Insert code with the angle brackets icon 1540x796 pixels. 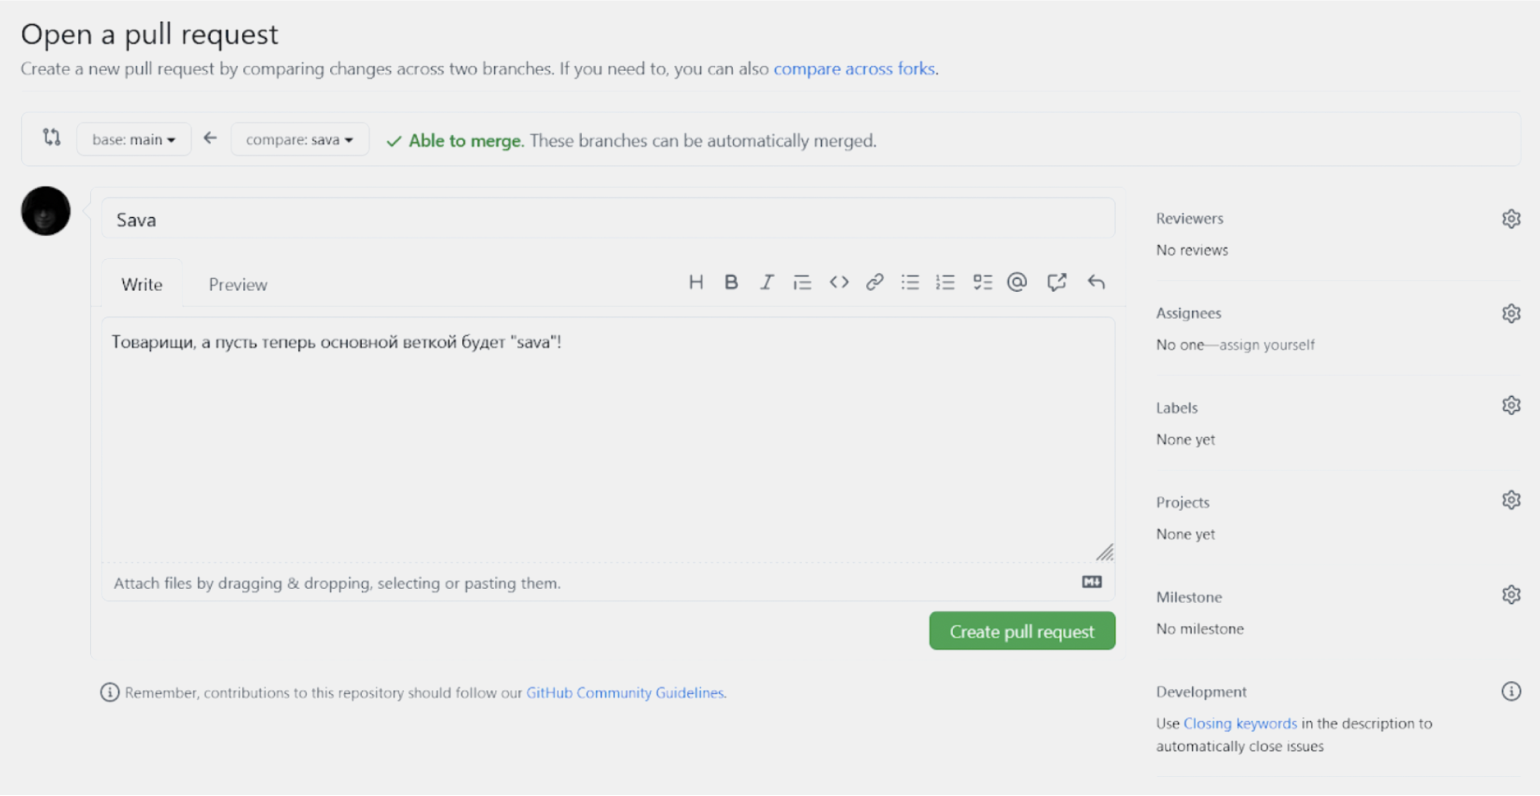pos(839,283)
